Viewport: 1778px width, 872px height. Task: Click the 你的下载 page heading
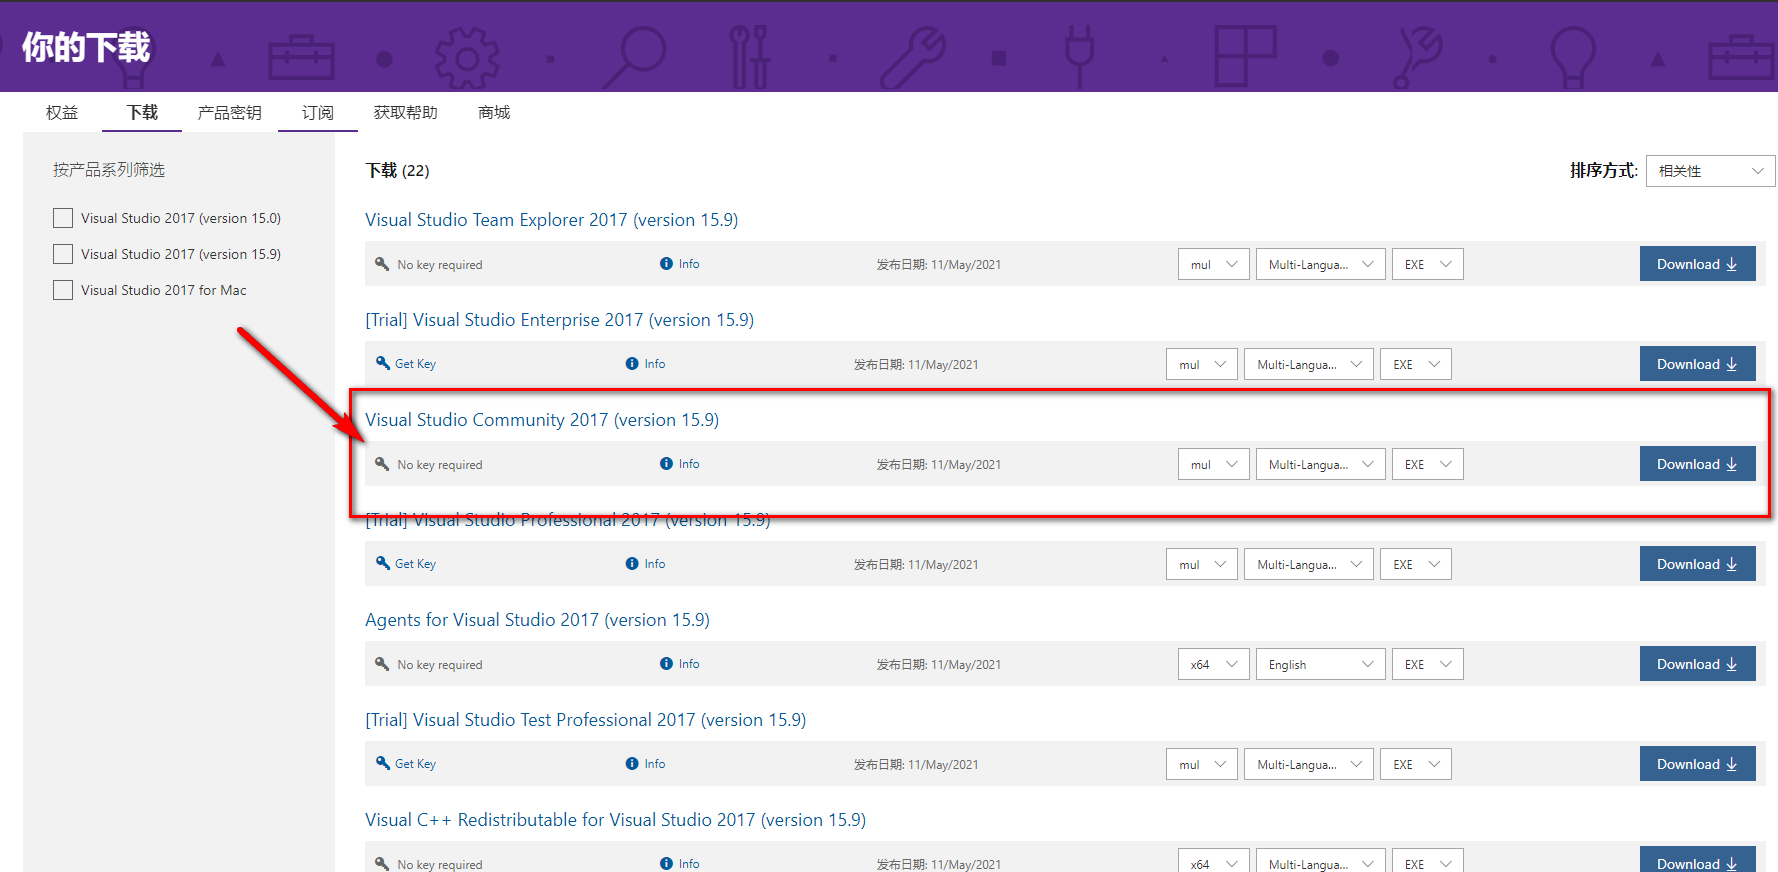point(86,47)
